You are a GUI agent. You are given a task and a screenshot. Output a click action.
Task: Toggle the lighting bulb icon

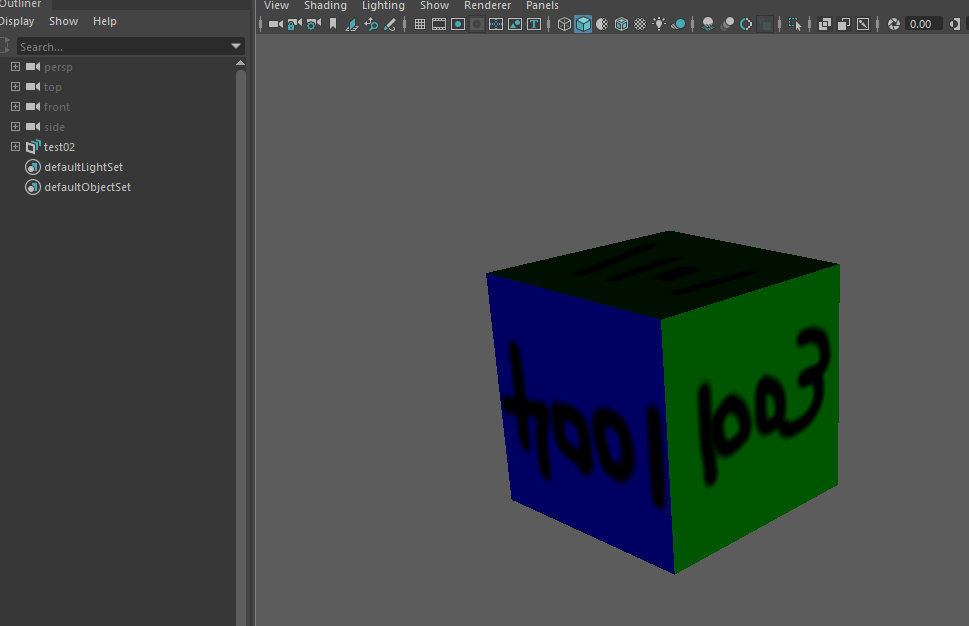tap(660, 24)
